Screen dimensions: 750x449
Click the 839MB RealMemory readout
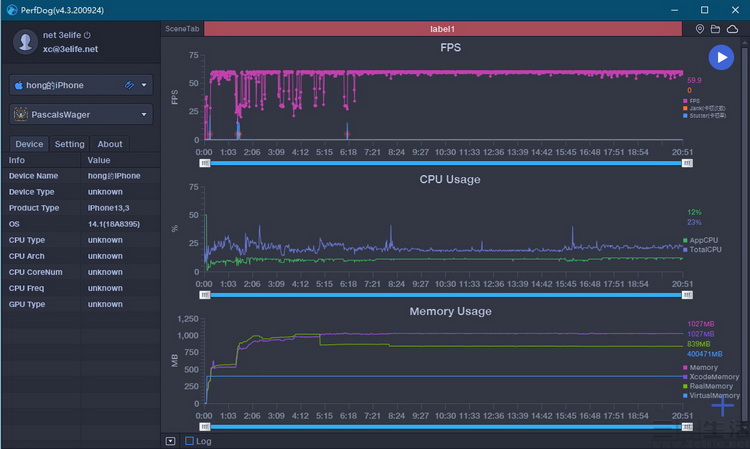[698, 344]
